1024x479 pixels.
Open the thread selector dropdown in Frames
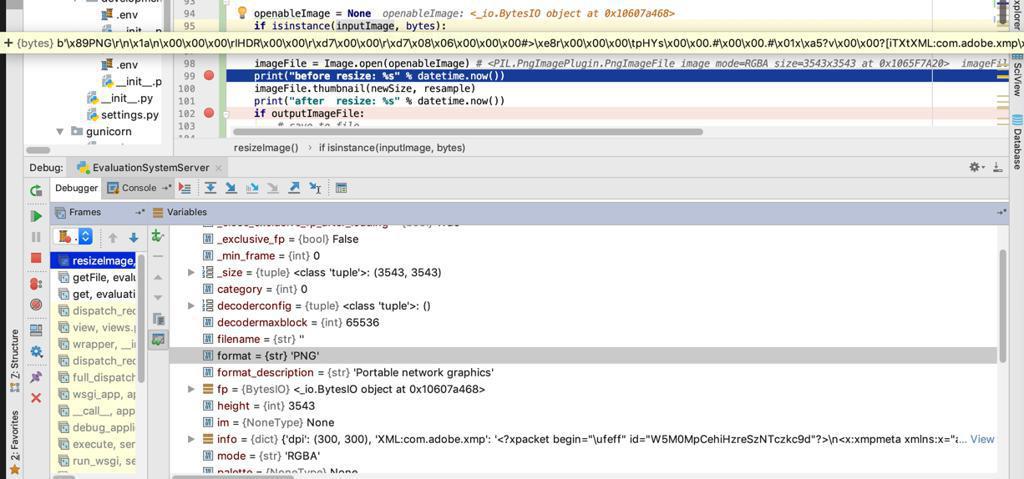(x=73, y=237)
